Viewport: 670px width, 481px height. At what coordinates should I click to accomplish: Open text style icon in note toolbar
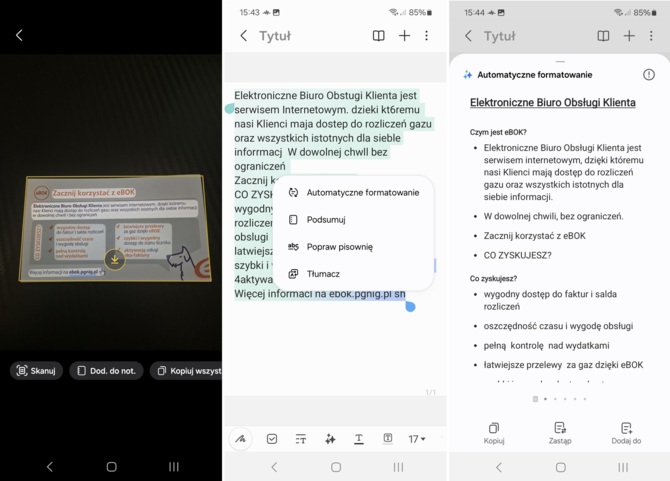(301, 439)
